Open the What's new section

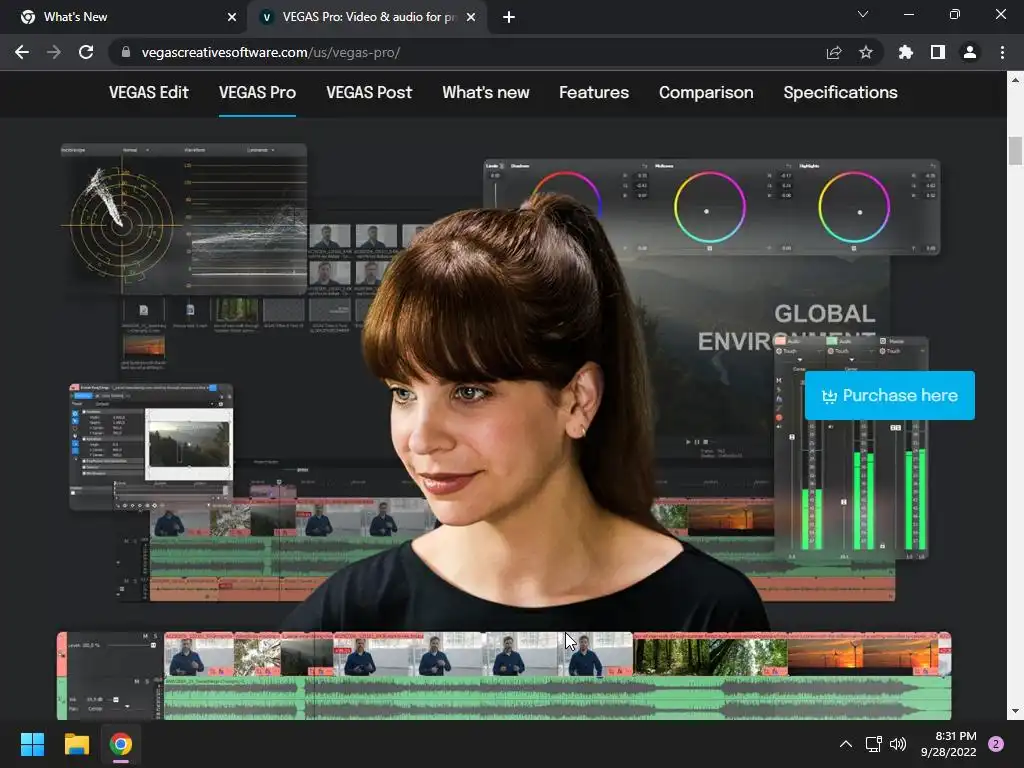click(486, 93)
